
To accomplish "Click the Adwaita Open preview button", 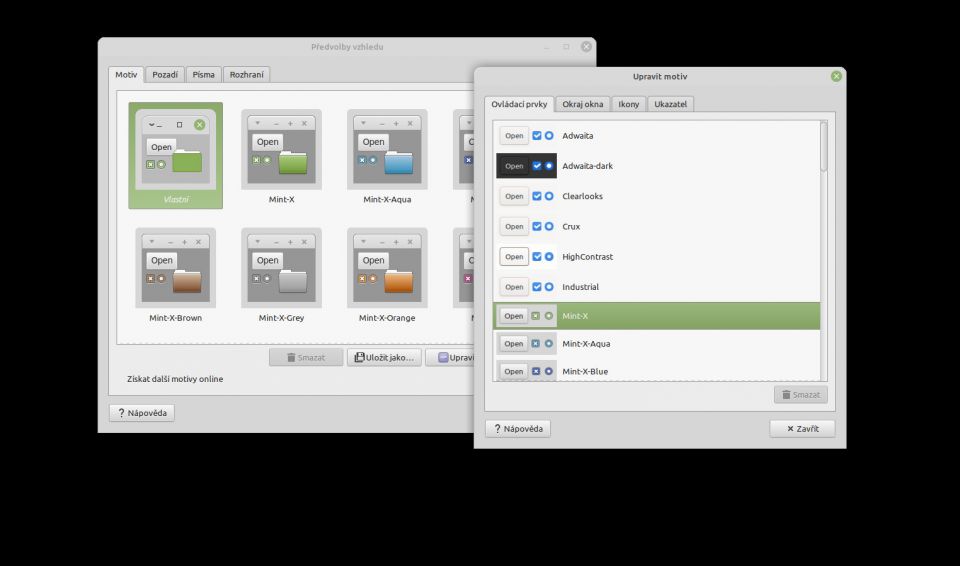I will coord(514,136).
